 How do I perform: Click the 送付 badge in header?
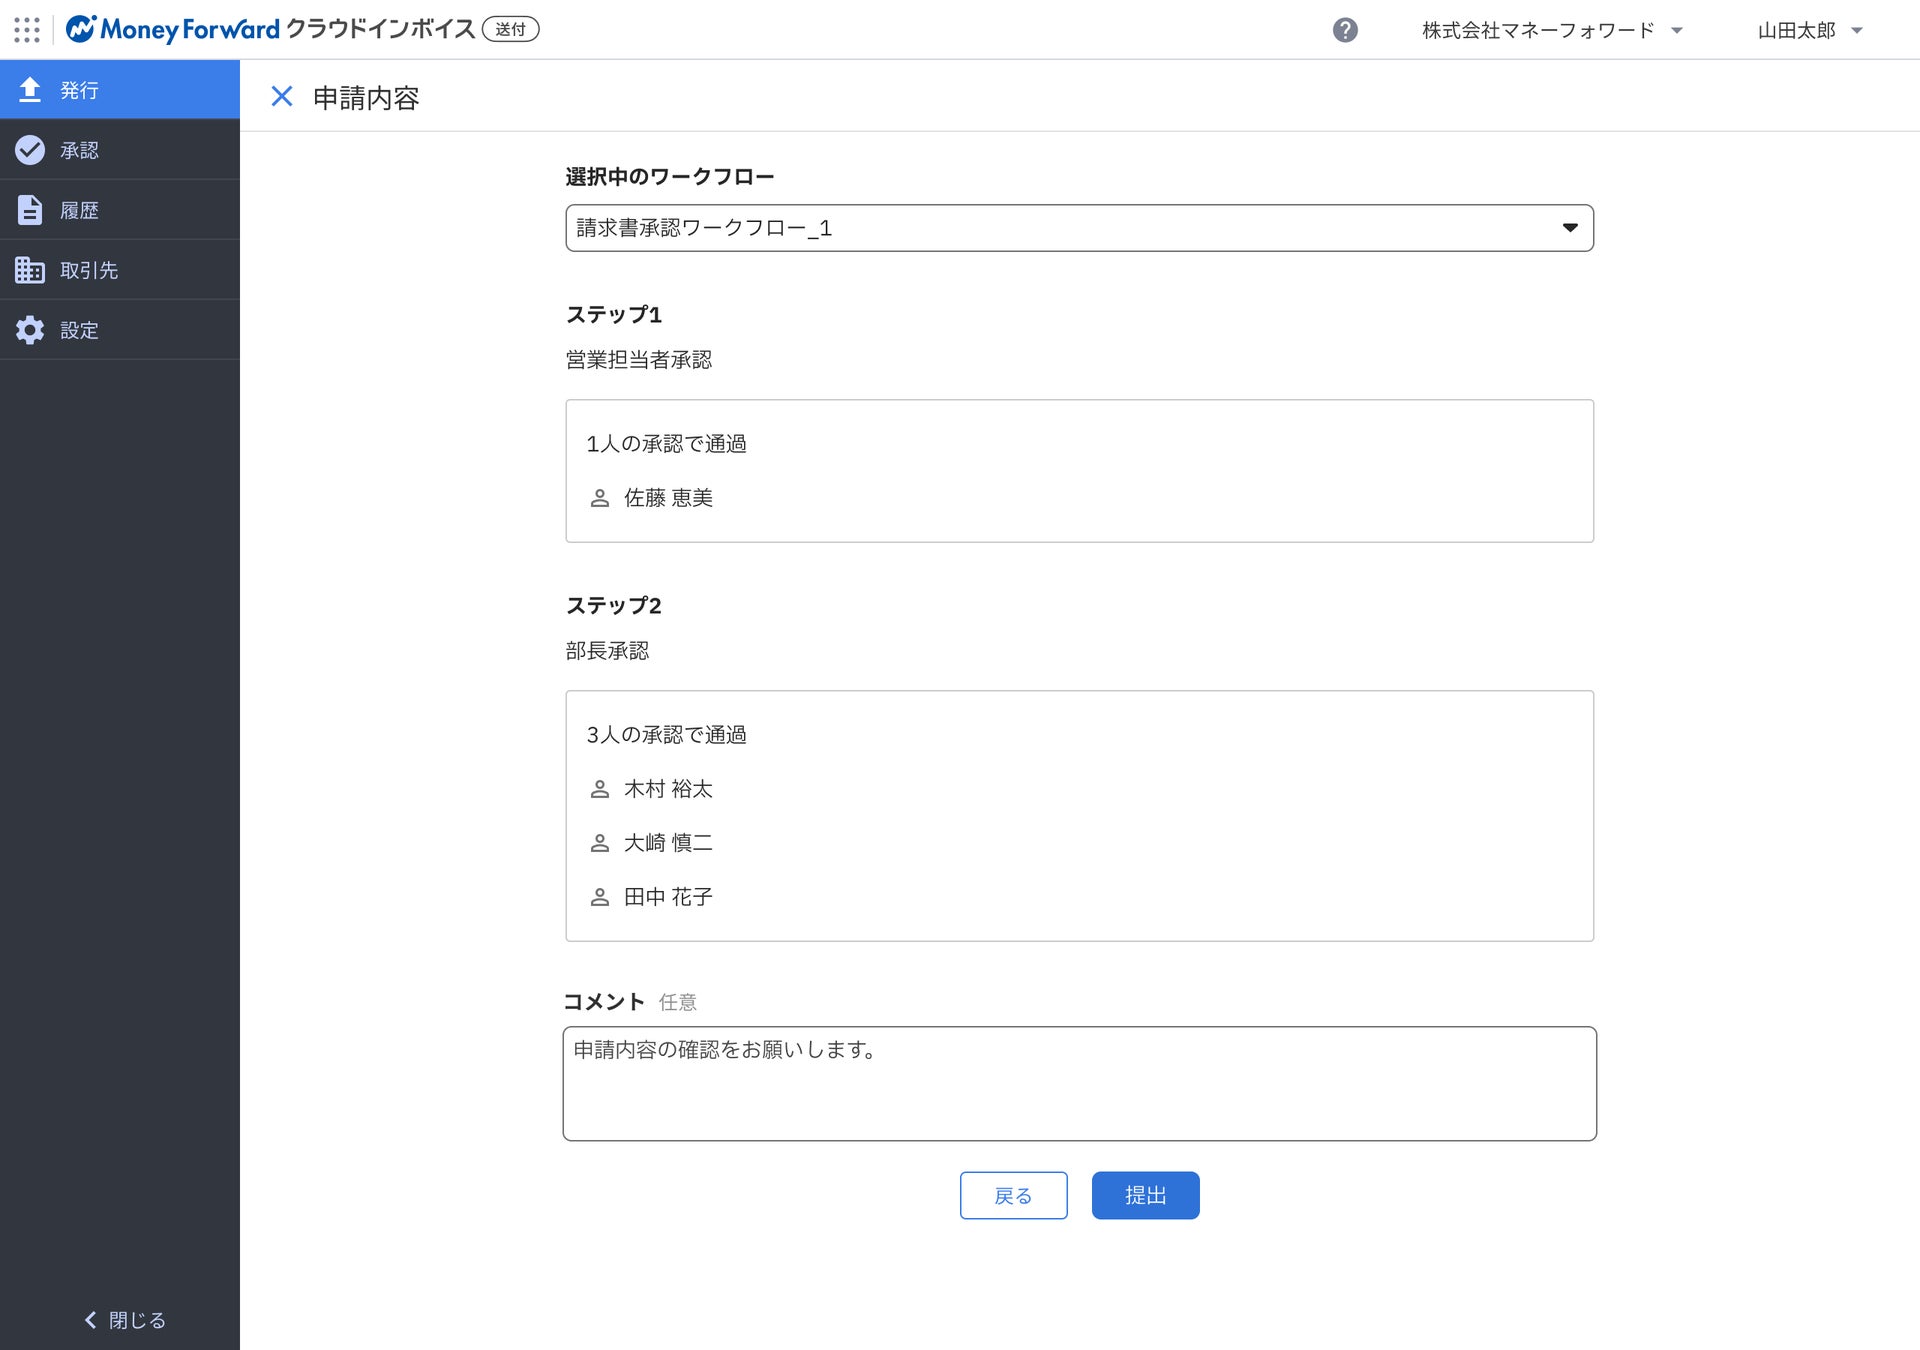510,30
